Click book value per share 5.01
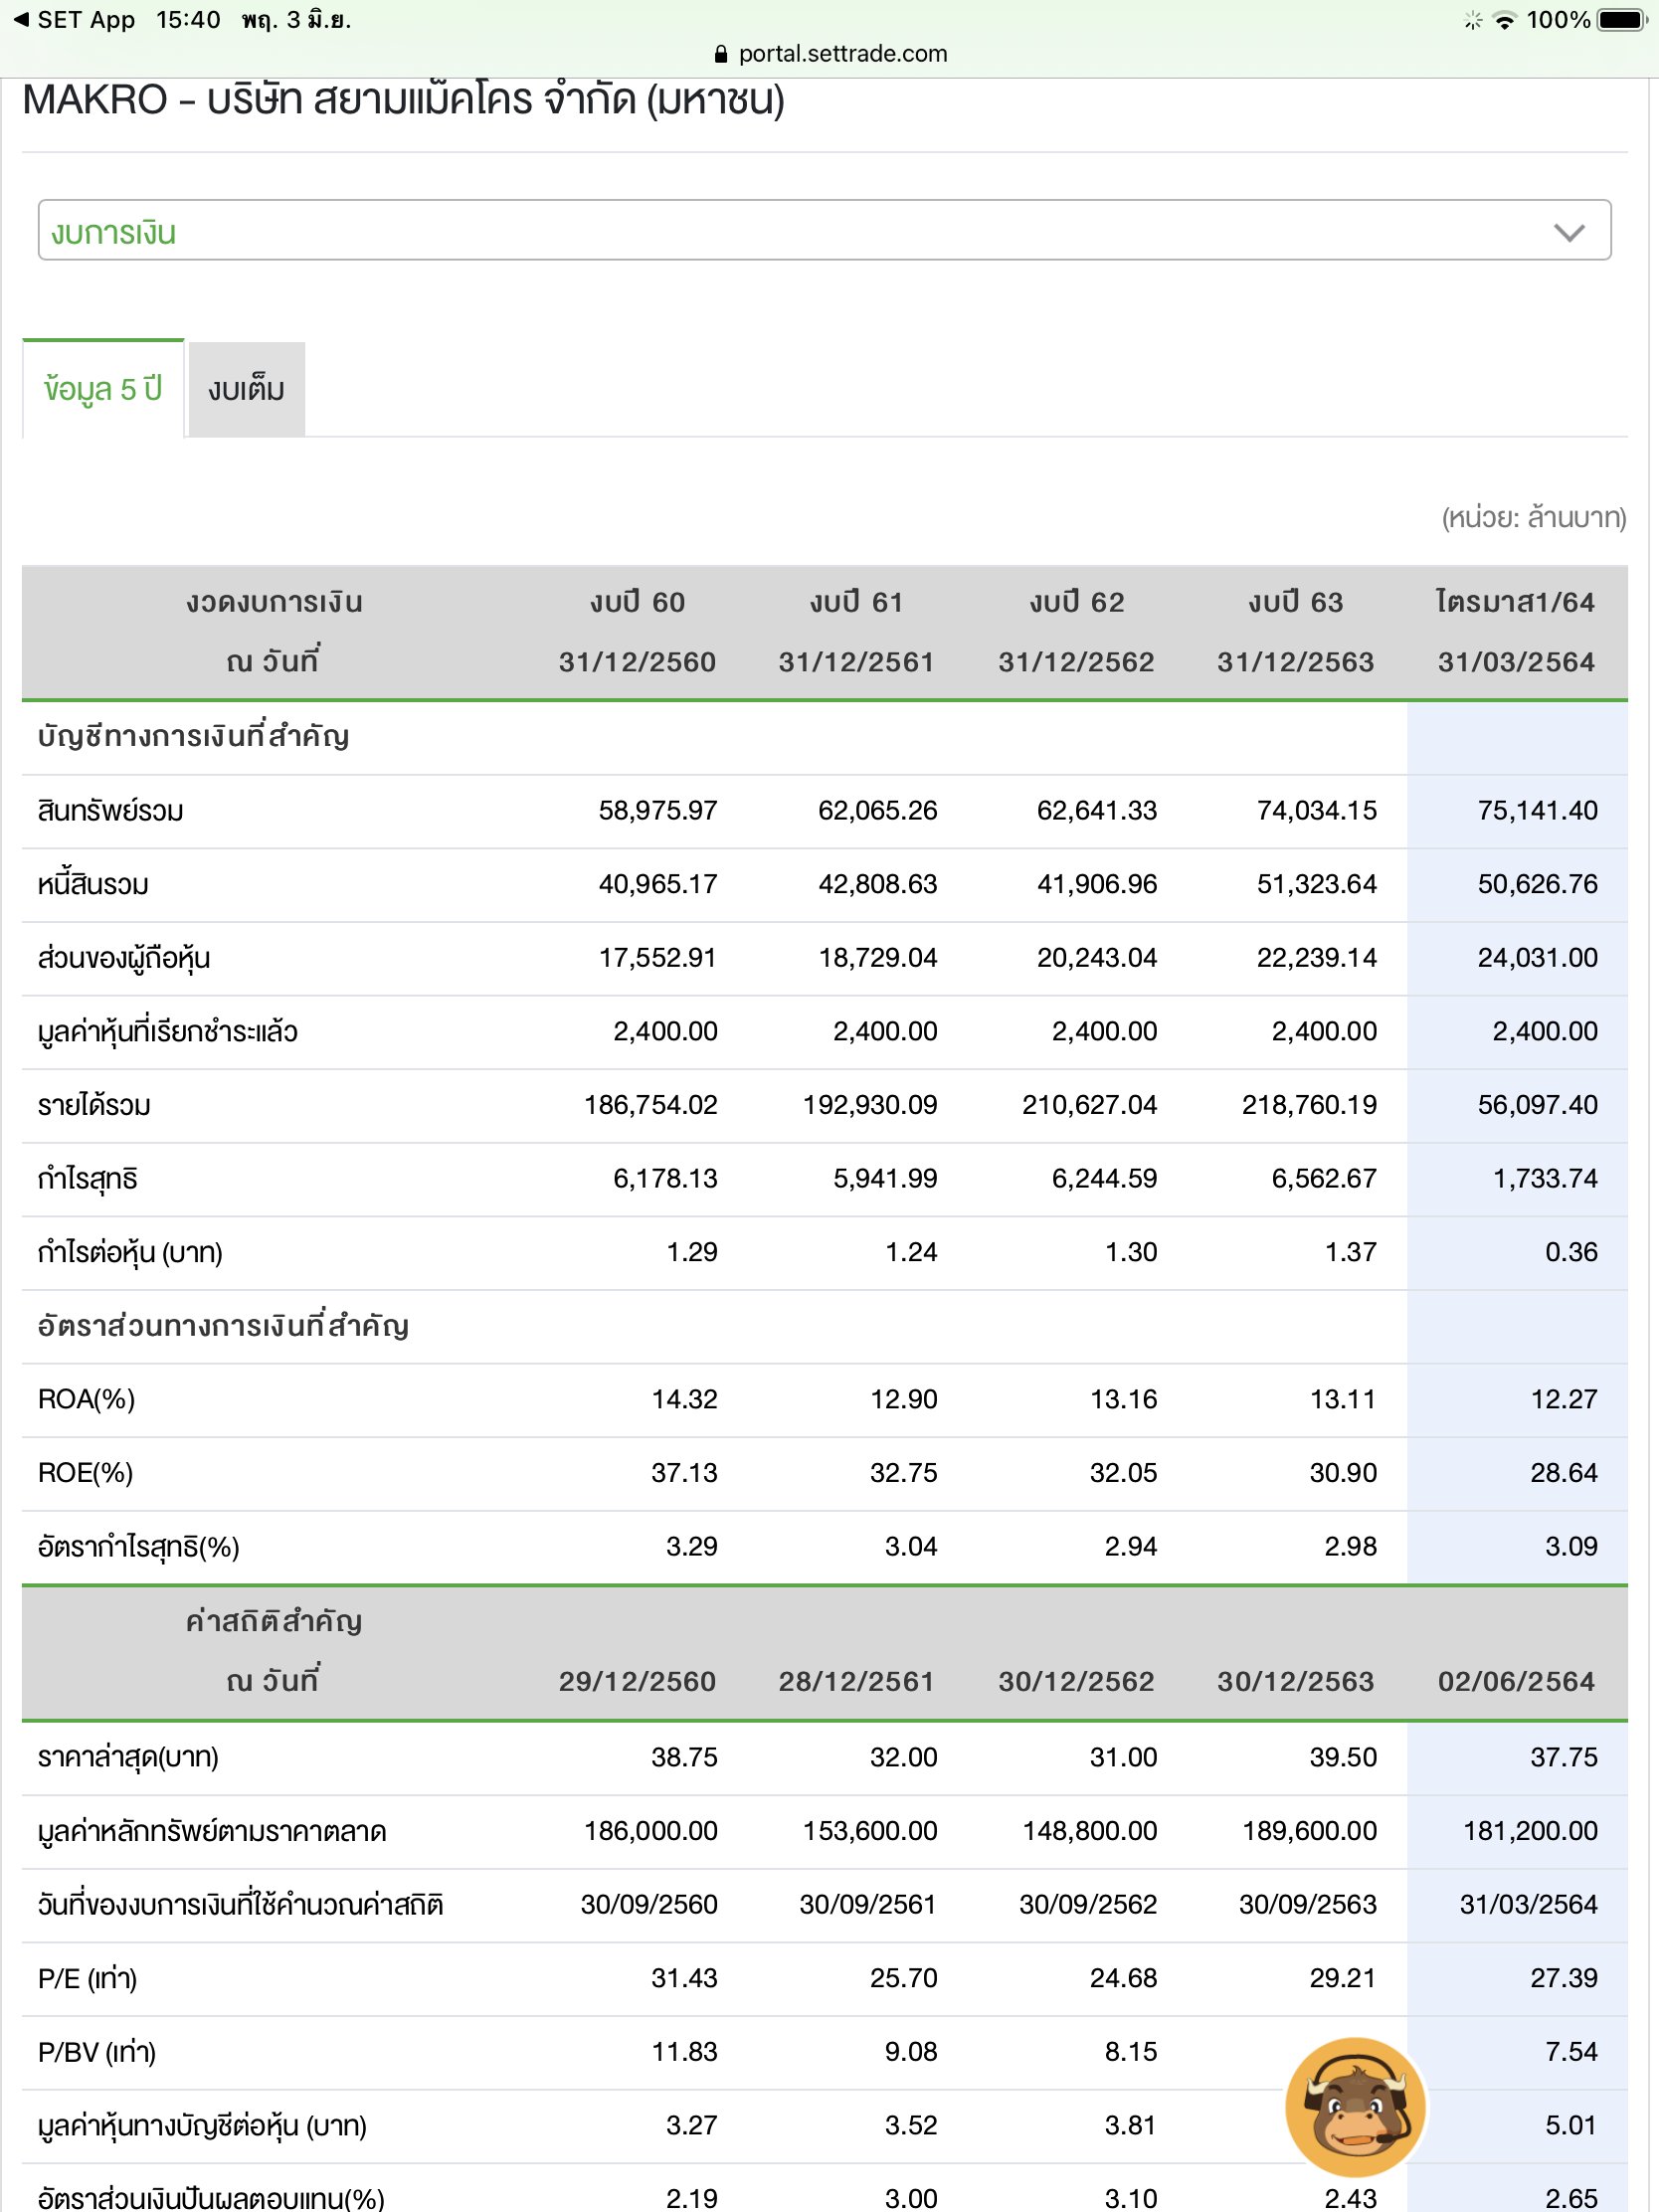Screen dimensions: 1659x2212 click(1571, 2125)
